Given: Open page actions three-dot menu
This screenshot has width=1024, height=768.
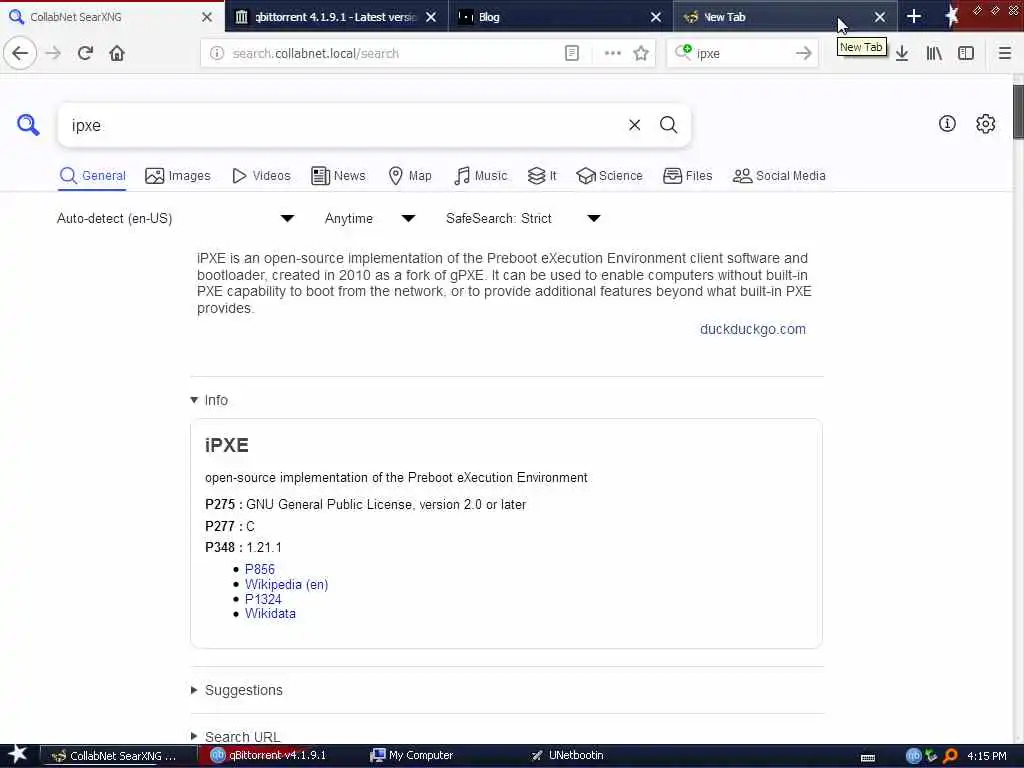Looking at the screenshot, I should pos(612,54).
